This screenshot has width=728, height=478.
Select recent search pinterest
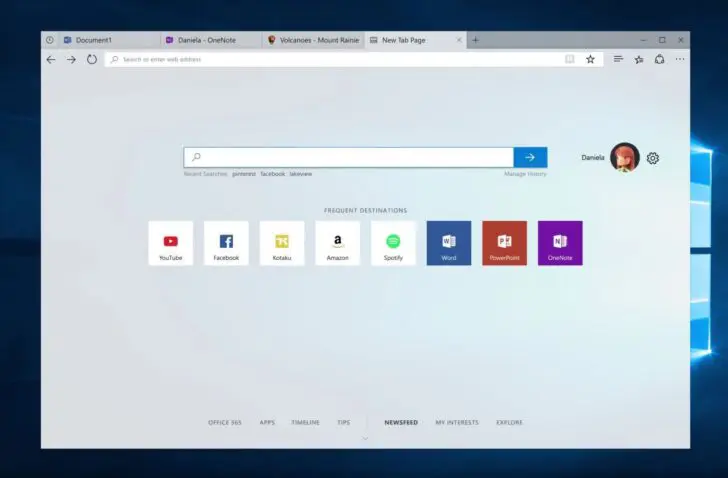tap(244, 174)
